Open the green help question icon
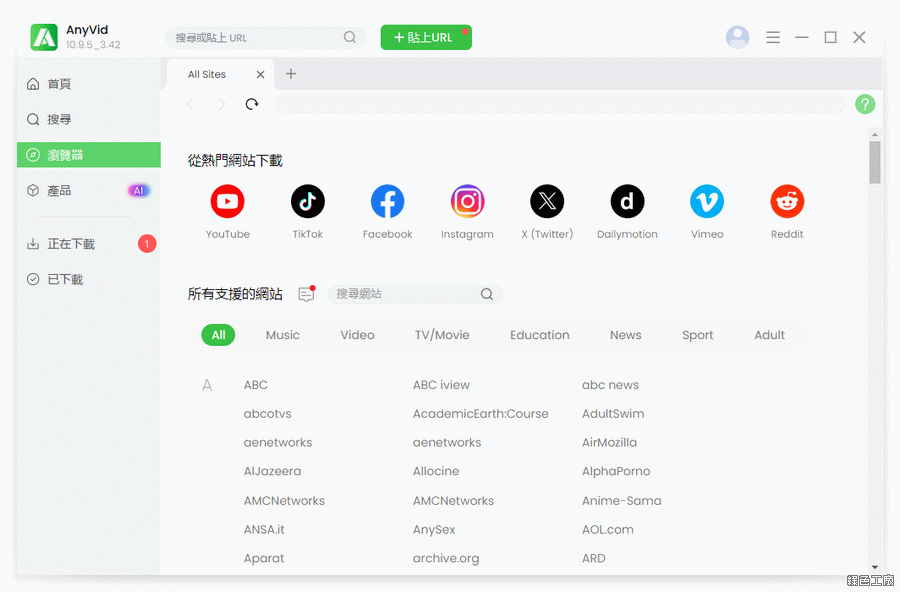900x592 pixels. click(x=865, y=104)
